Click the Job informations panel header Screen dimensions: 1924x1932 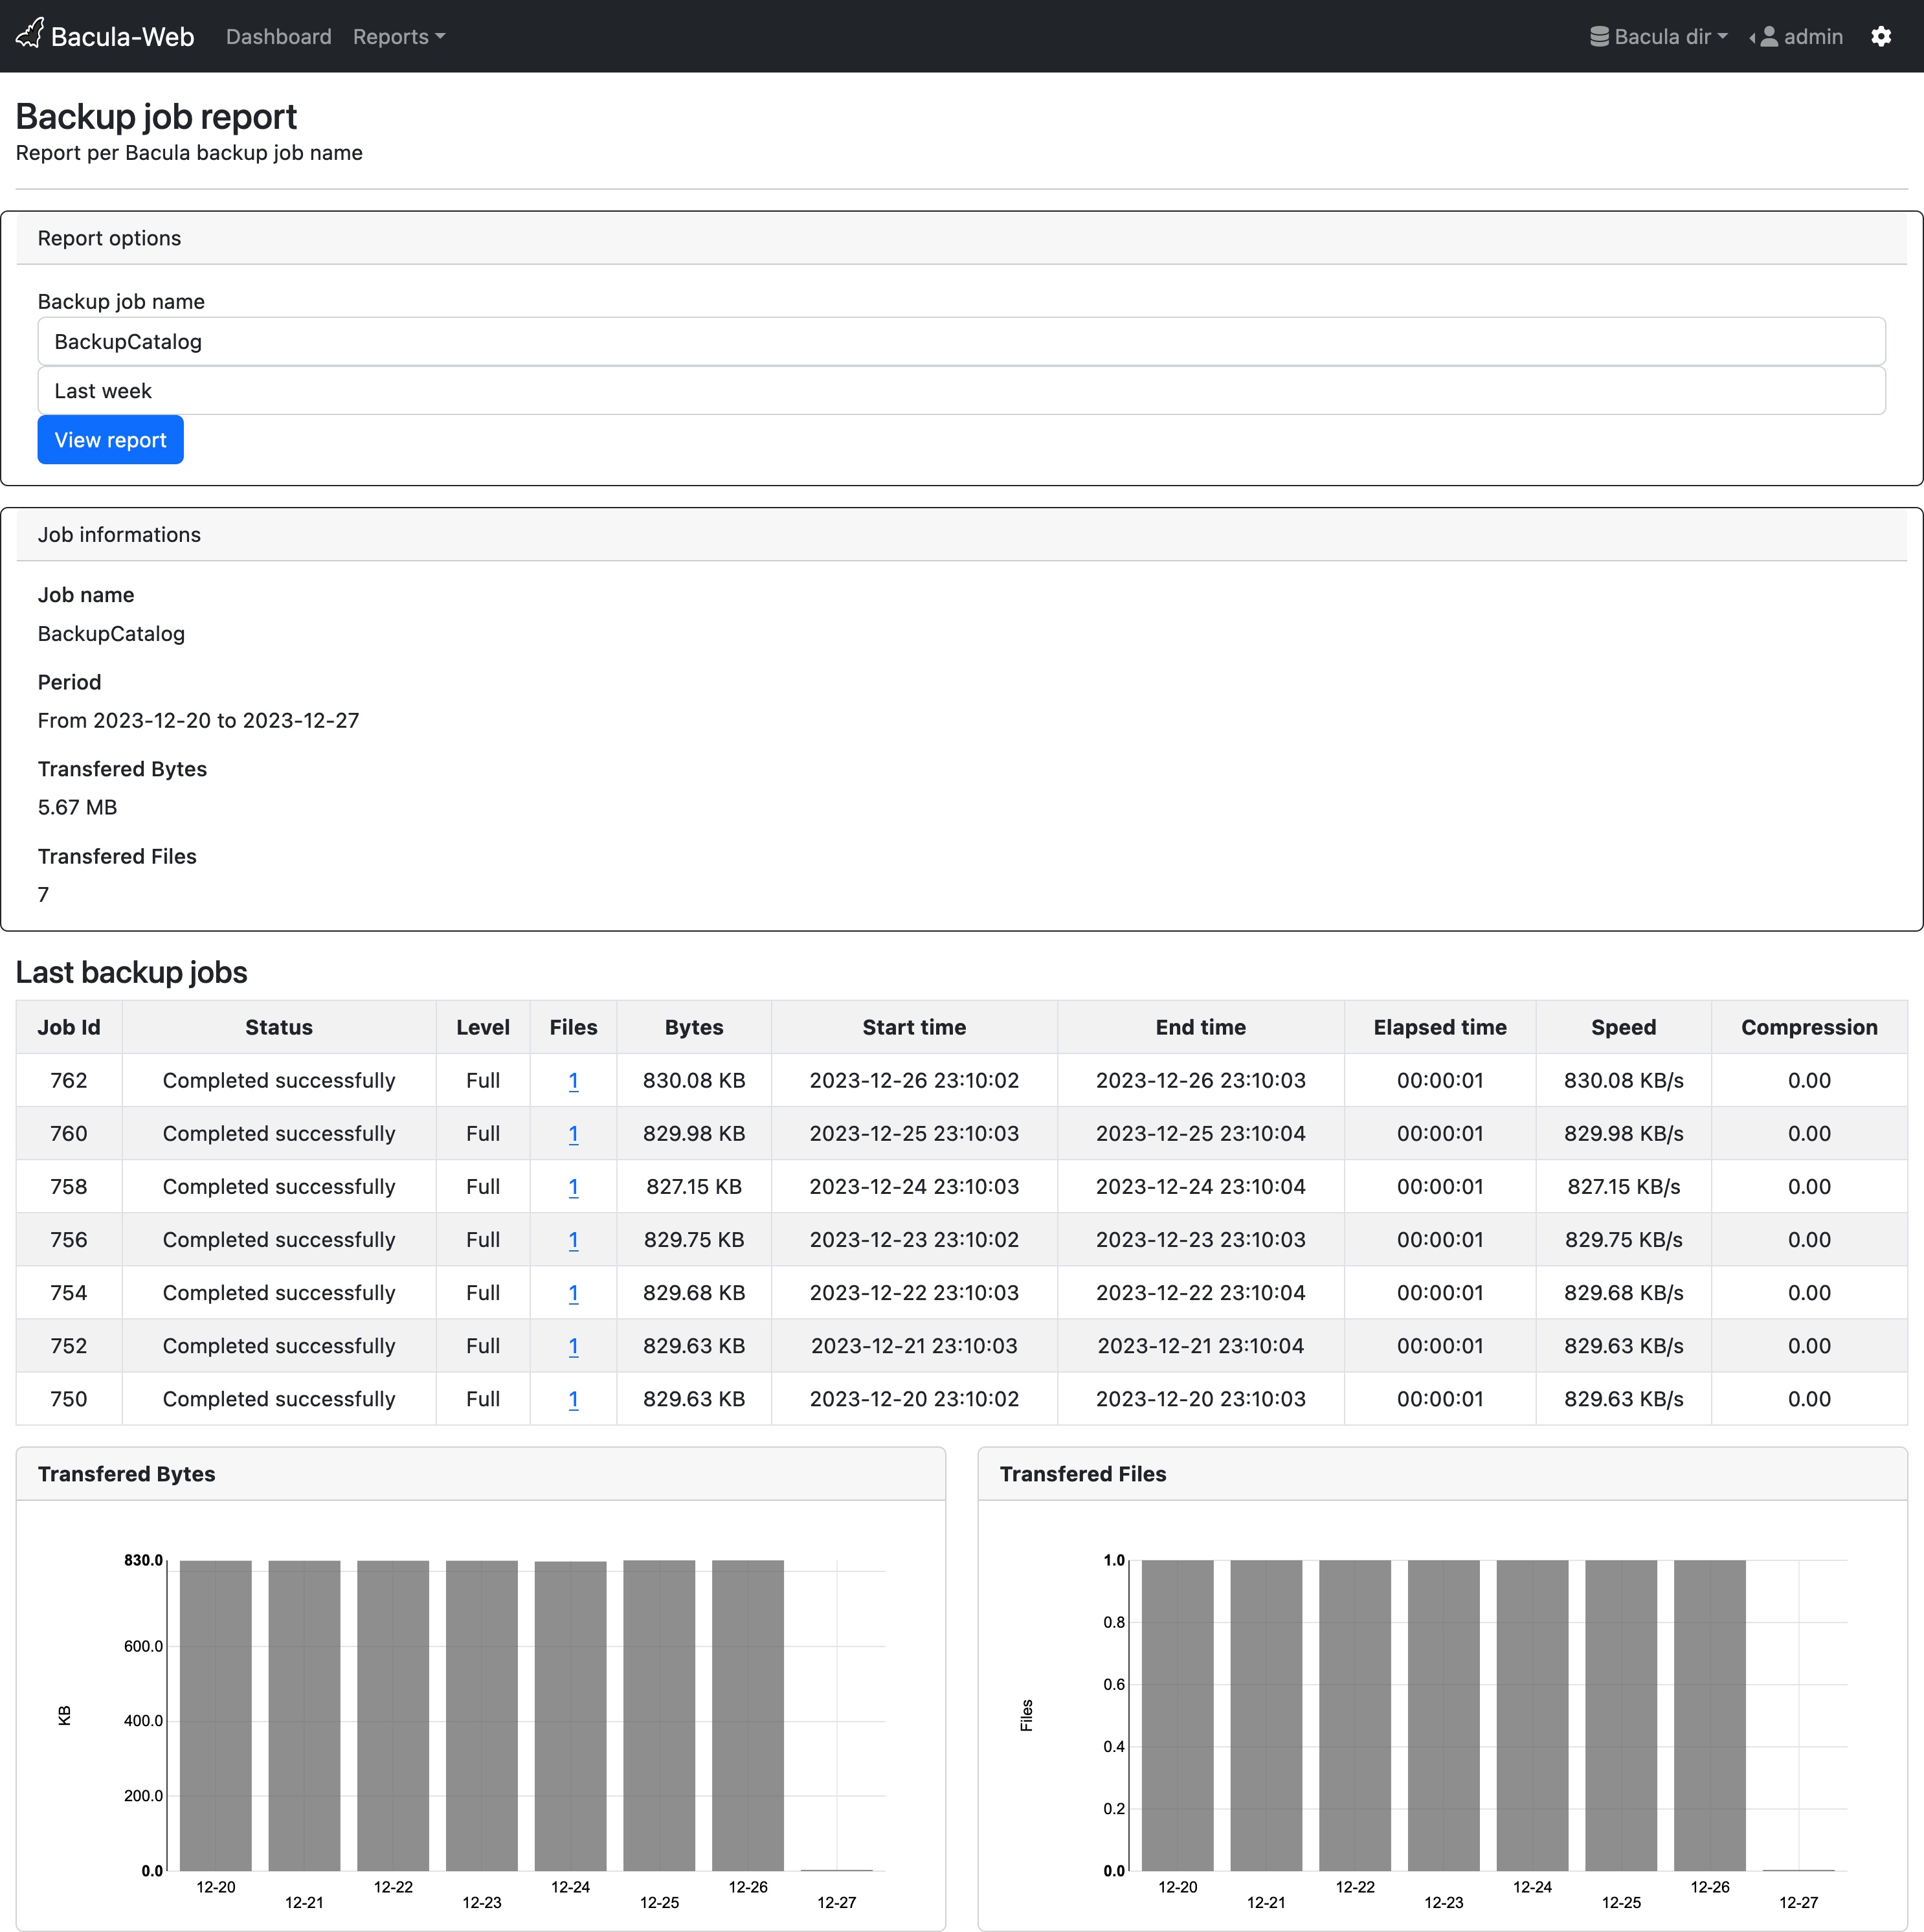pos(961,535)
